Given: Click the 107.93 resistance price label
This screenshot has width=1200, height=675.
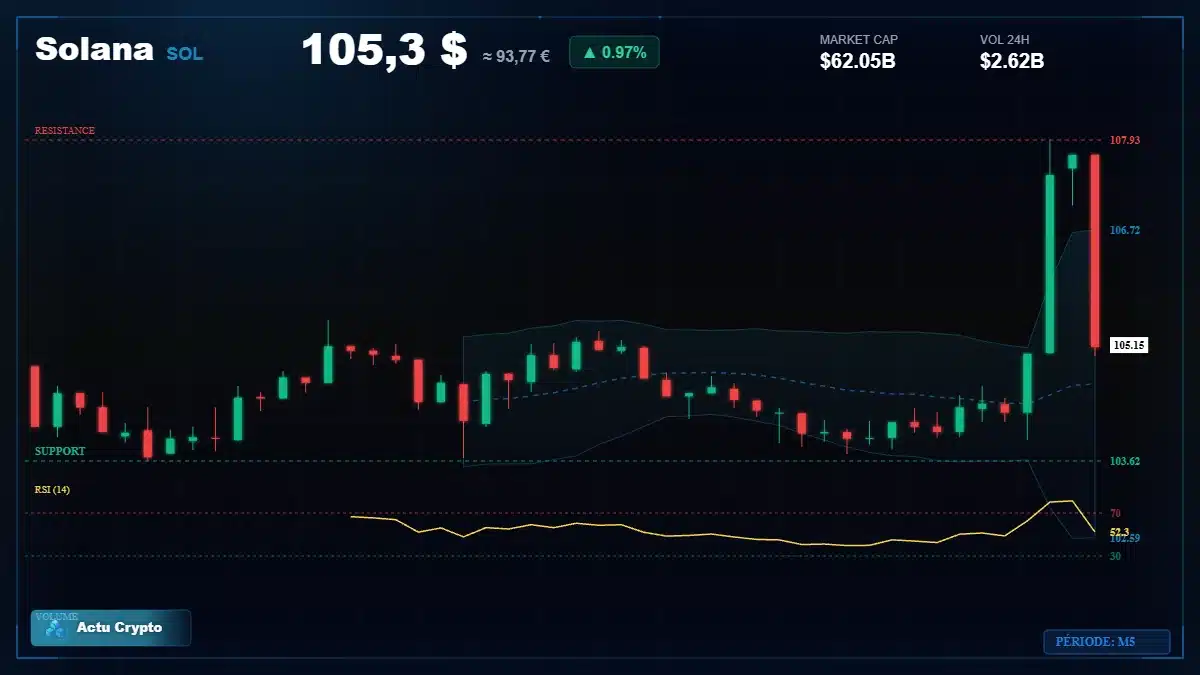Looking at the screenshot, I should coord(1125,140).
